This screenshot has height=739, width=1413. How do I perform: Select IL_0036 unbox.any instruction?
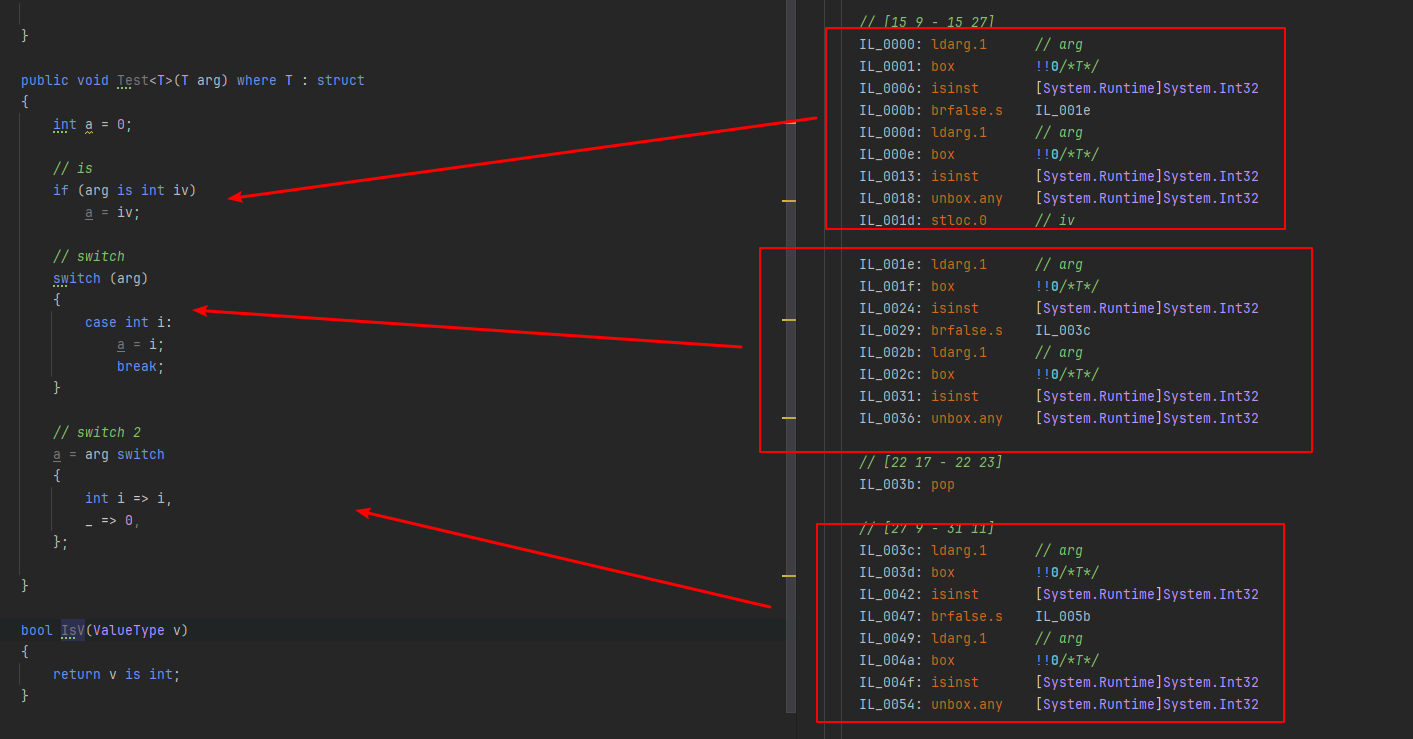click(1058, 418)
